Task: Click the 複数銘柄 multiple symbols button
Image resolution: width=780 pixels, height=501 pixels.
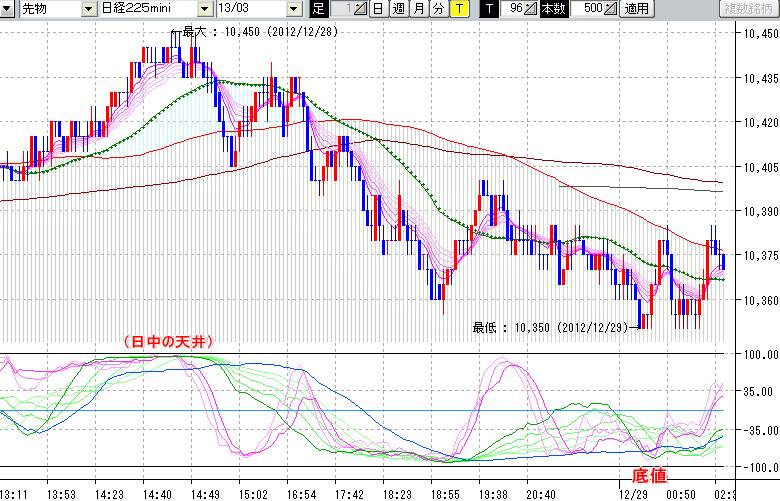Action: 747,9
